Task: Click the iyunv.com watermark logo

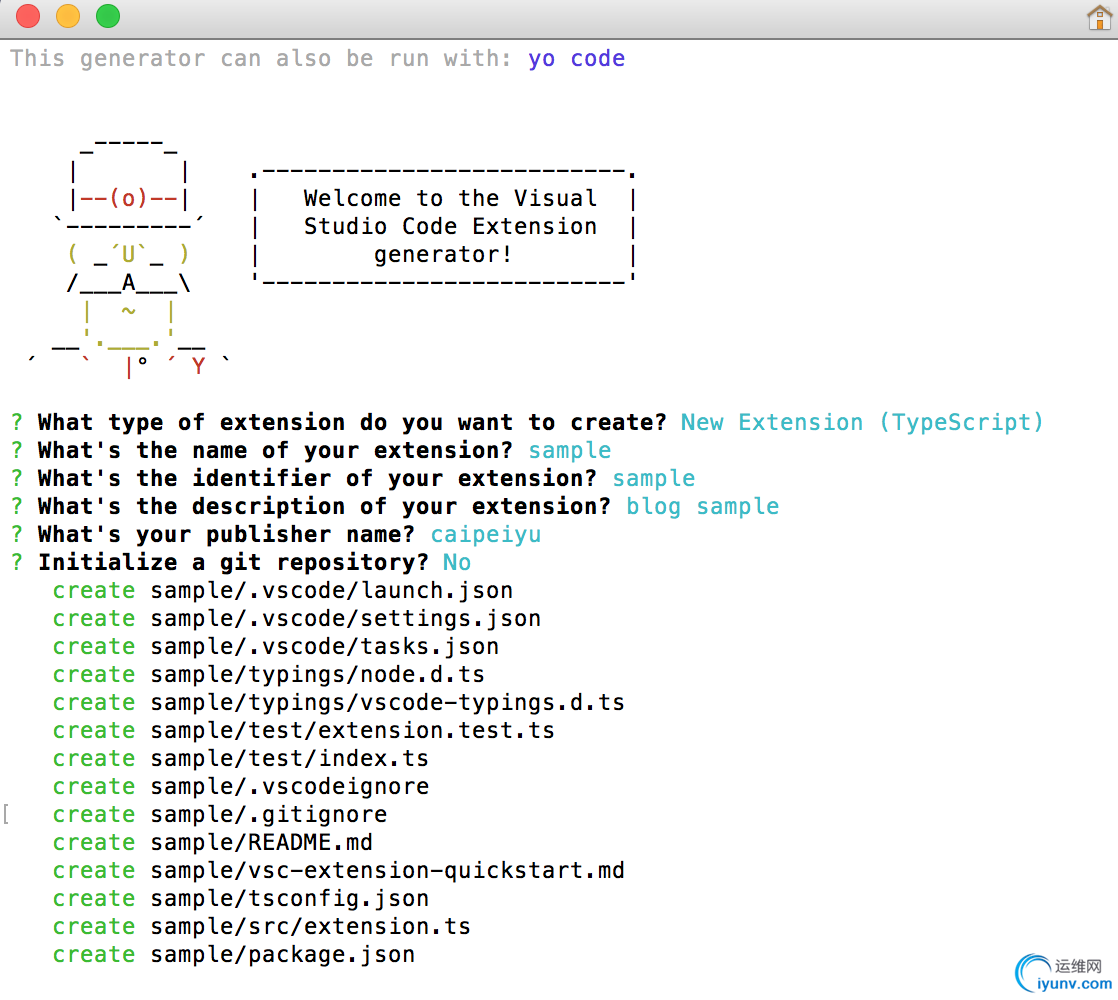Action: [x=1063, y=973]
